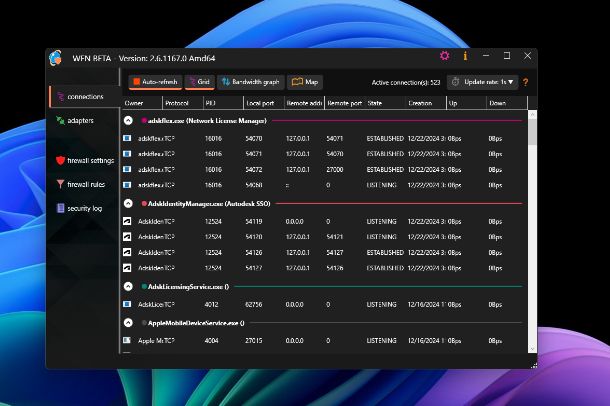Screen dimensions: 610x406
Task: Click the AdskLice row app icon
Action: tap(127, 304)
